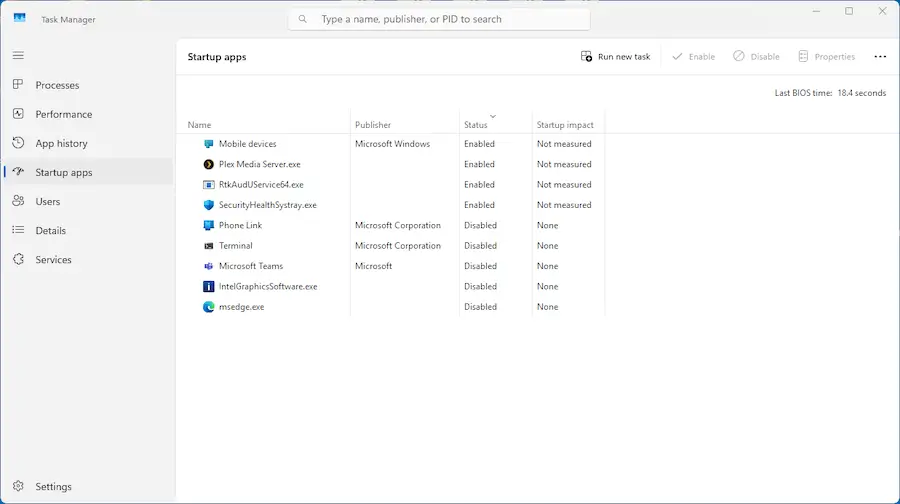Screen dimensions: 900x504
Task: Click the Microsoft Teams icon
Action: tap(208, 266)
